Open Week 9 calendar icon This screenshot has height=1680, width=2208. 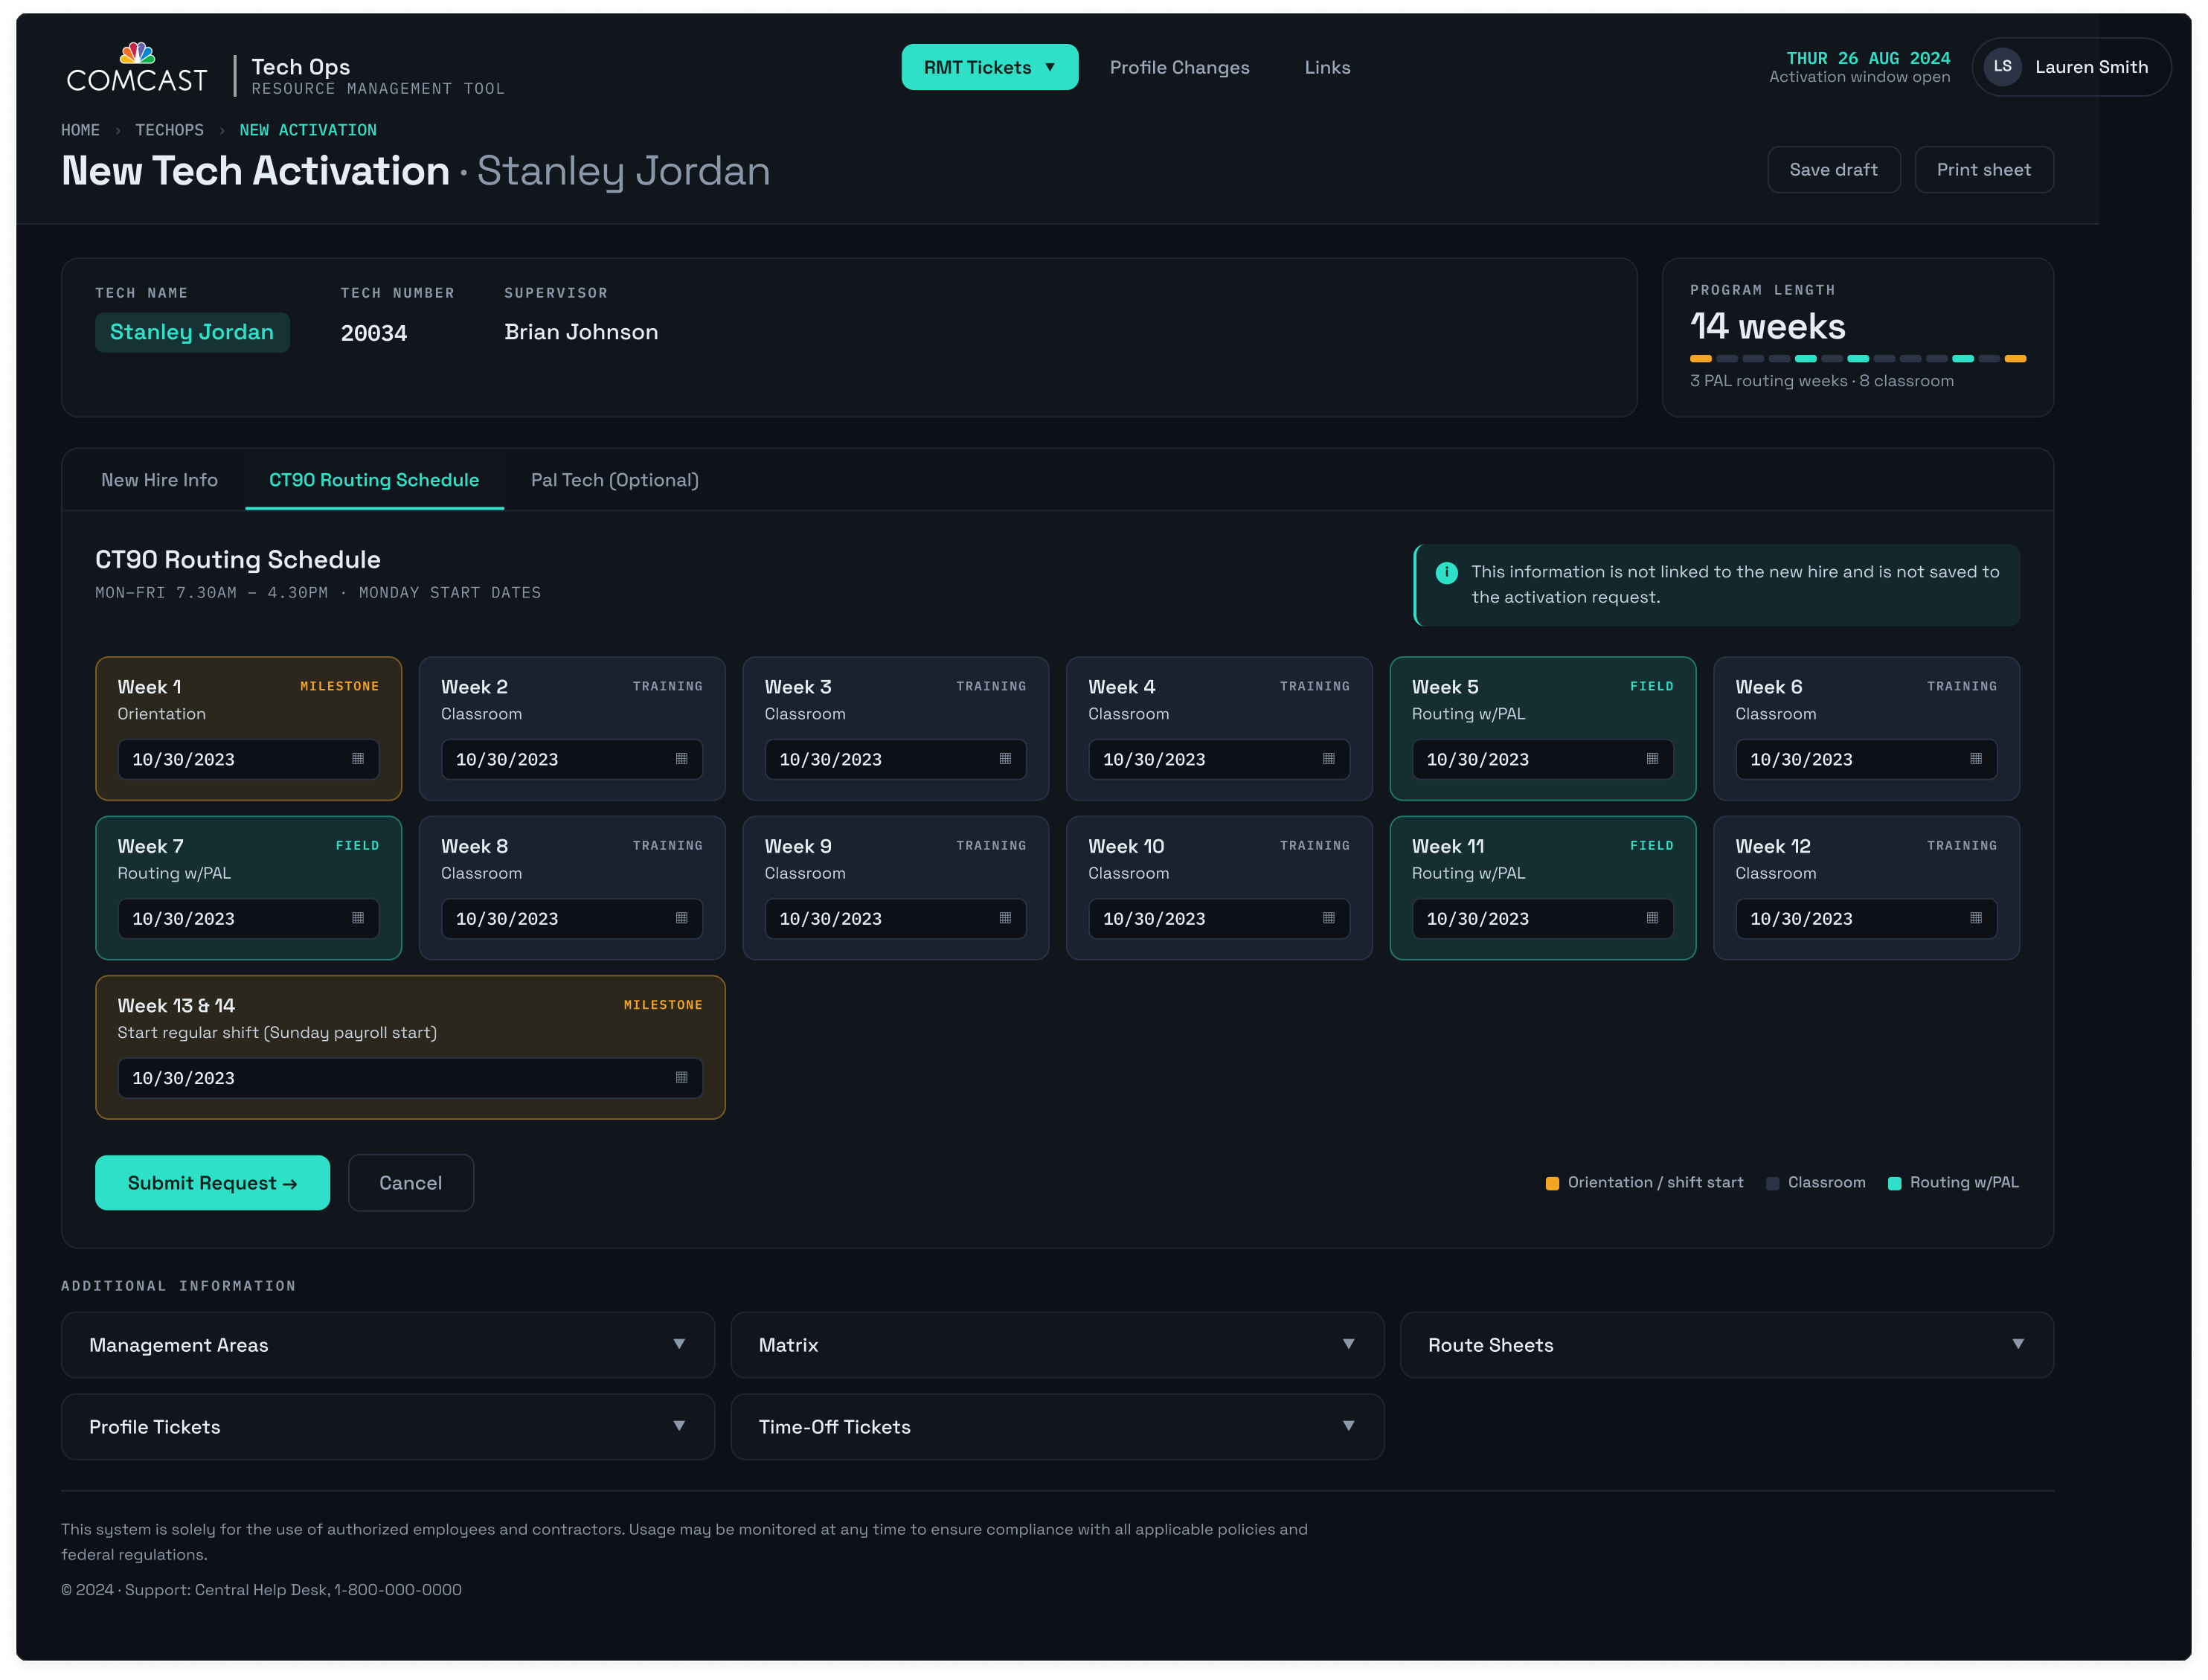pos(1005,918)
